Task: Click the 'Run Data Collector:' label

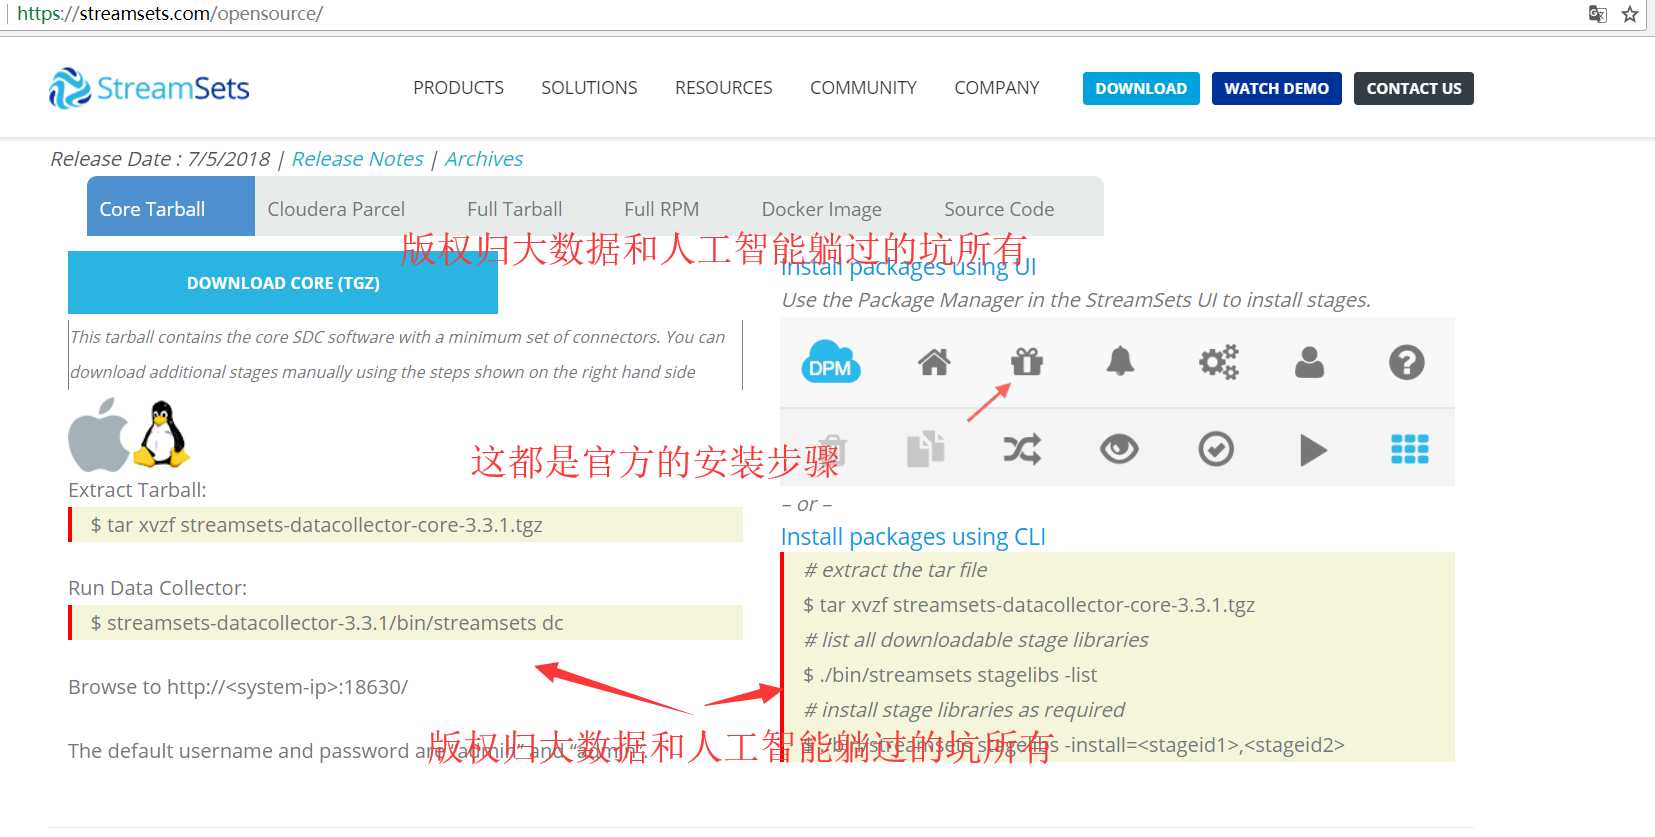Action: click(x=157, y=588)
